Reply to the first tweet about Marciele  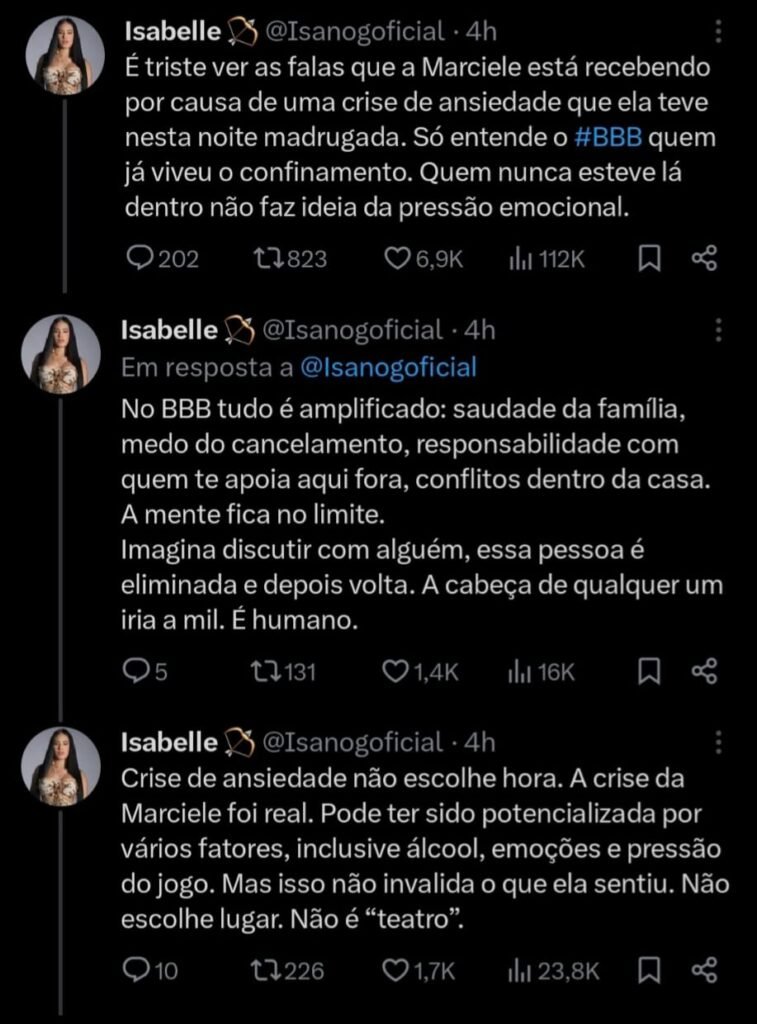pyautogui.click(x=140, y=259)
